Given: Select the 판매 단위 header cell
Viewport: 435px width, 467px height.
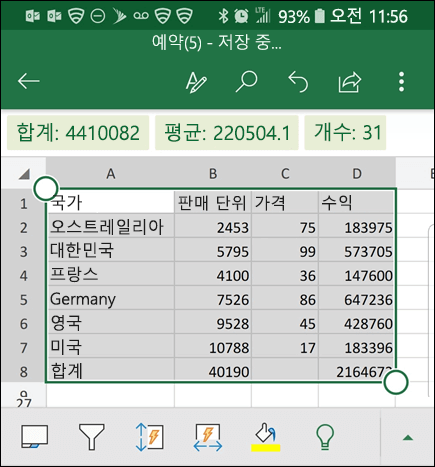Looking at the screenshot, I should [x=213, y=202].
